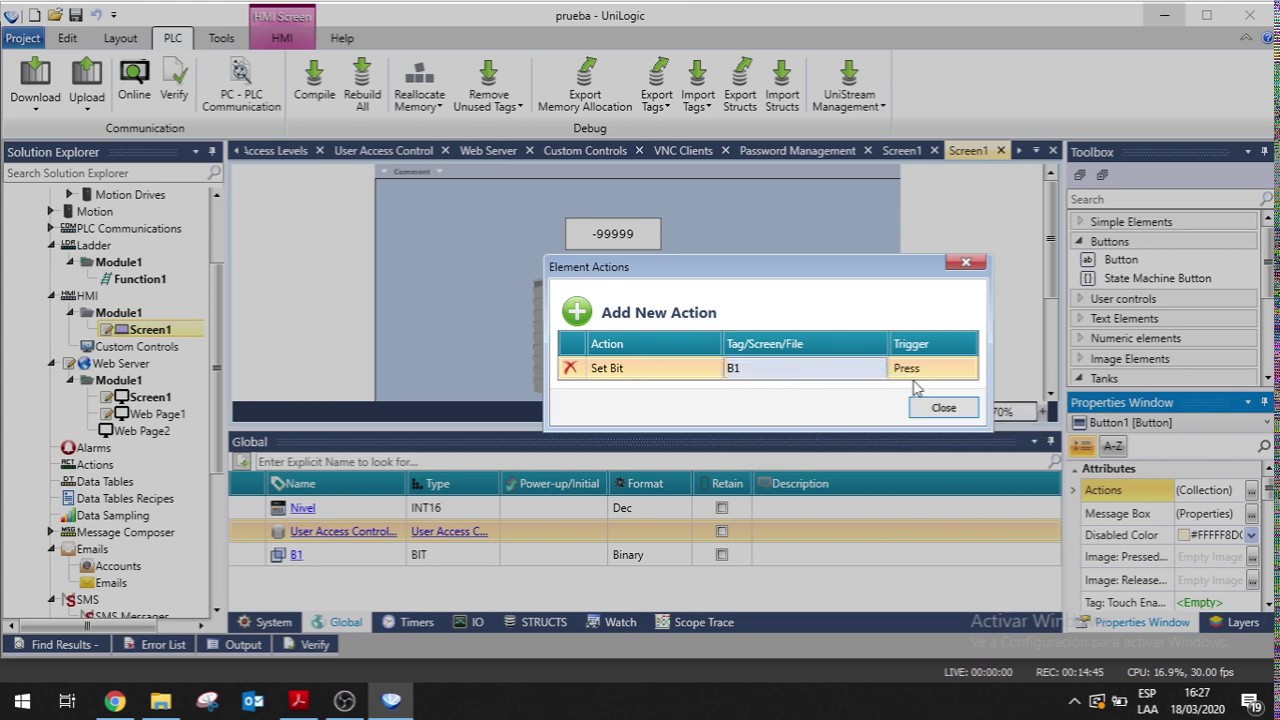Switch to the Layout ribbon tab
1280x720 pixels.
[x=120, y=38]
